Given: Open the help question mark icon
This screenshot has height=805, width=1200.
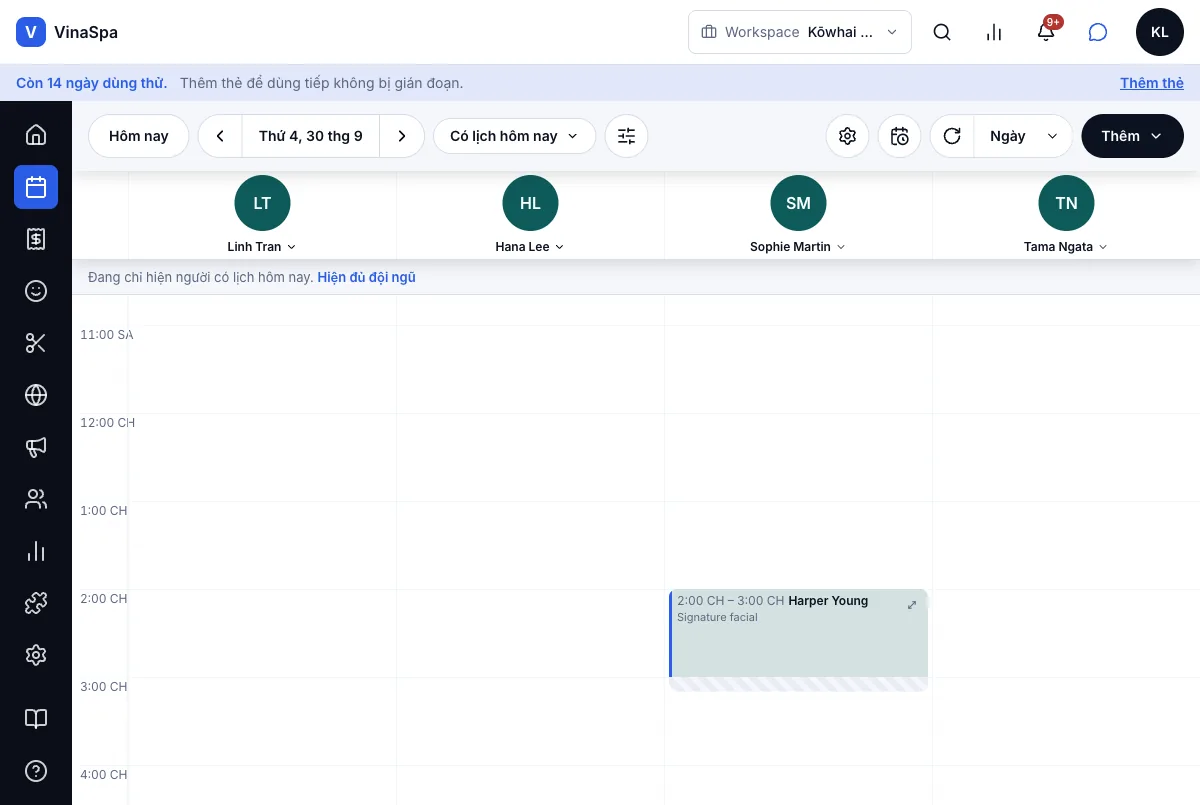Looking at the screenshot, I should pos(36,771).
